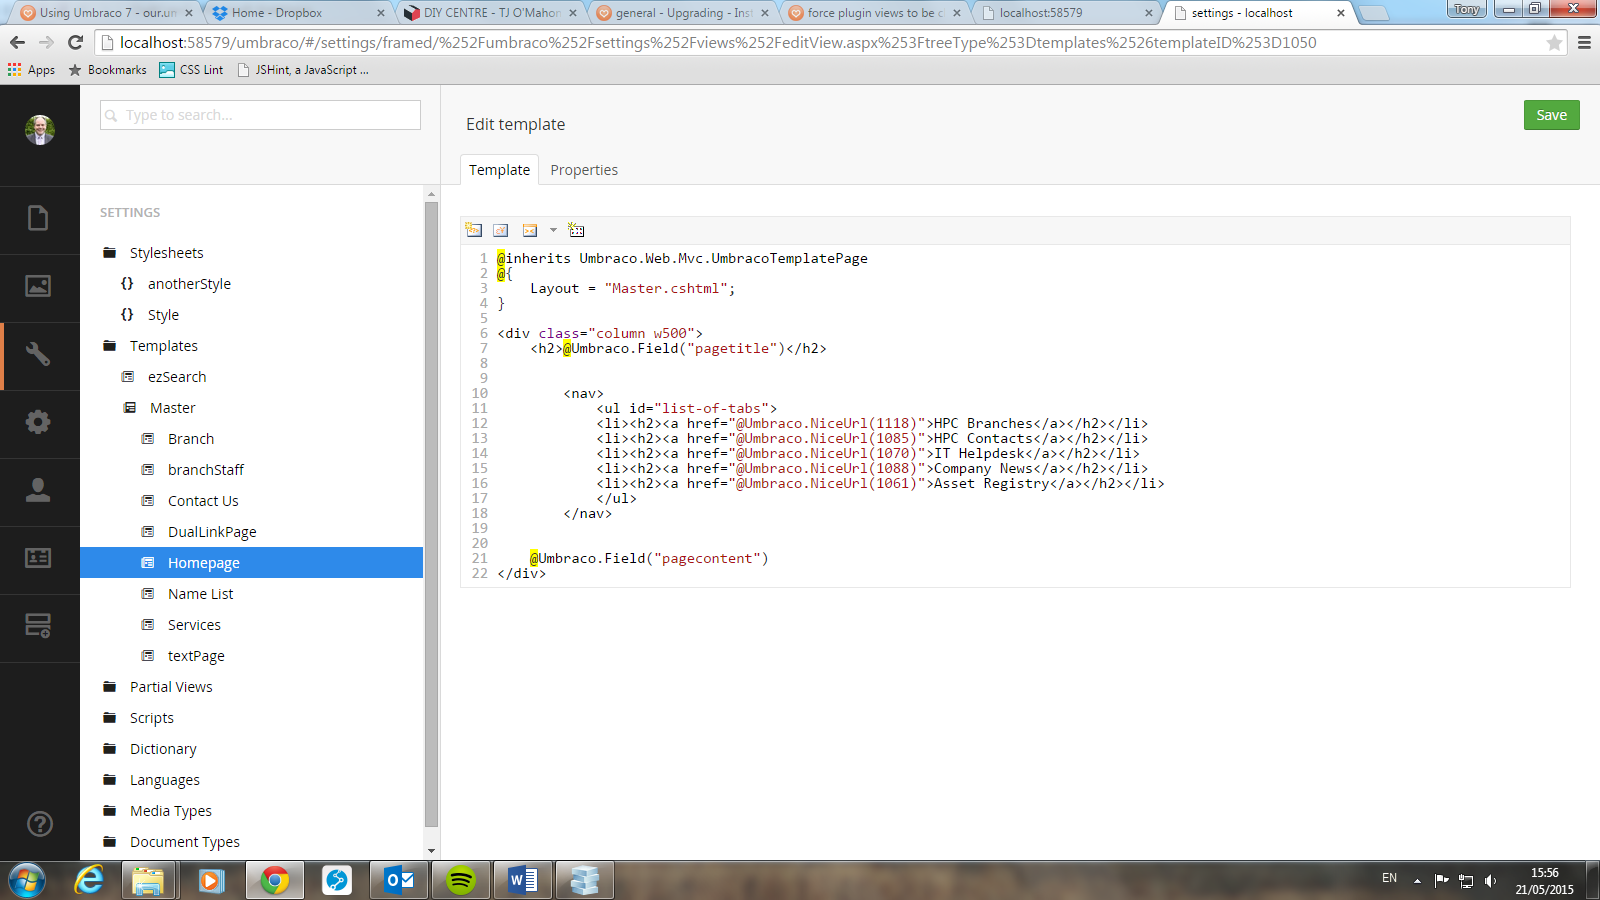Open the Help question mark icon
This screenshot has height=900, width=1600.
[39, 824]
